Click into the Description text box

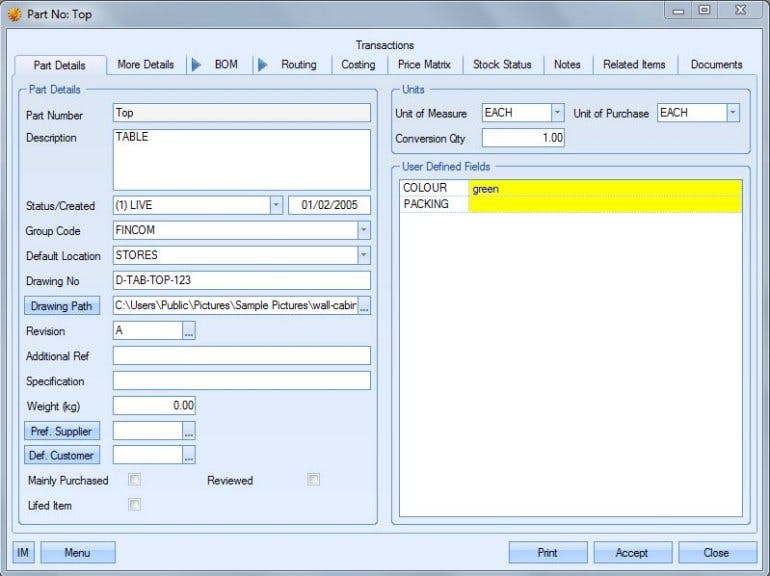(242, 160)
